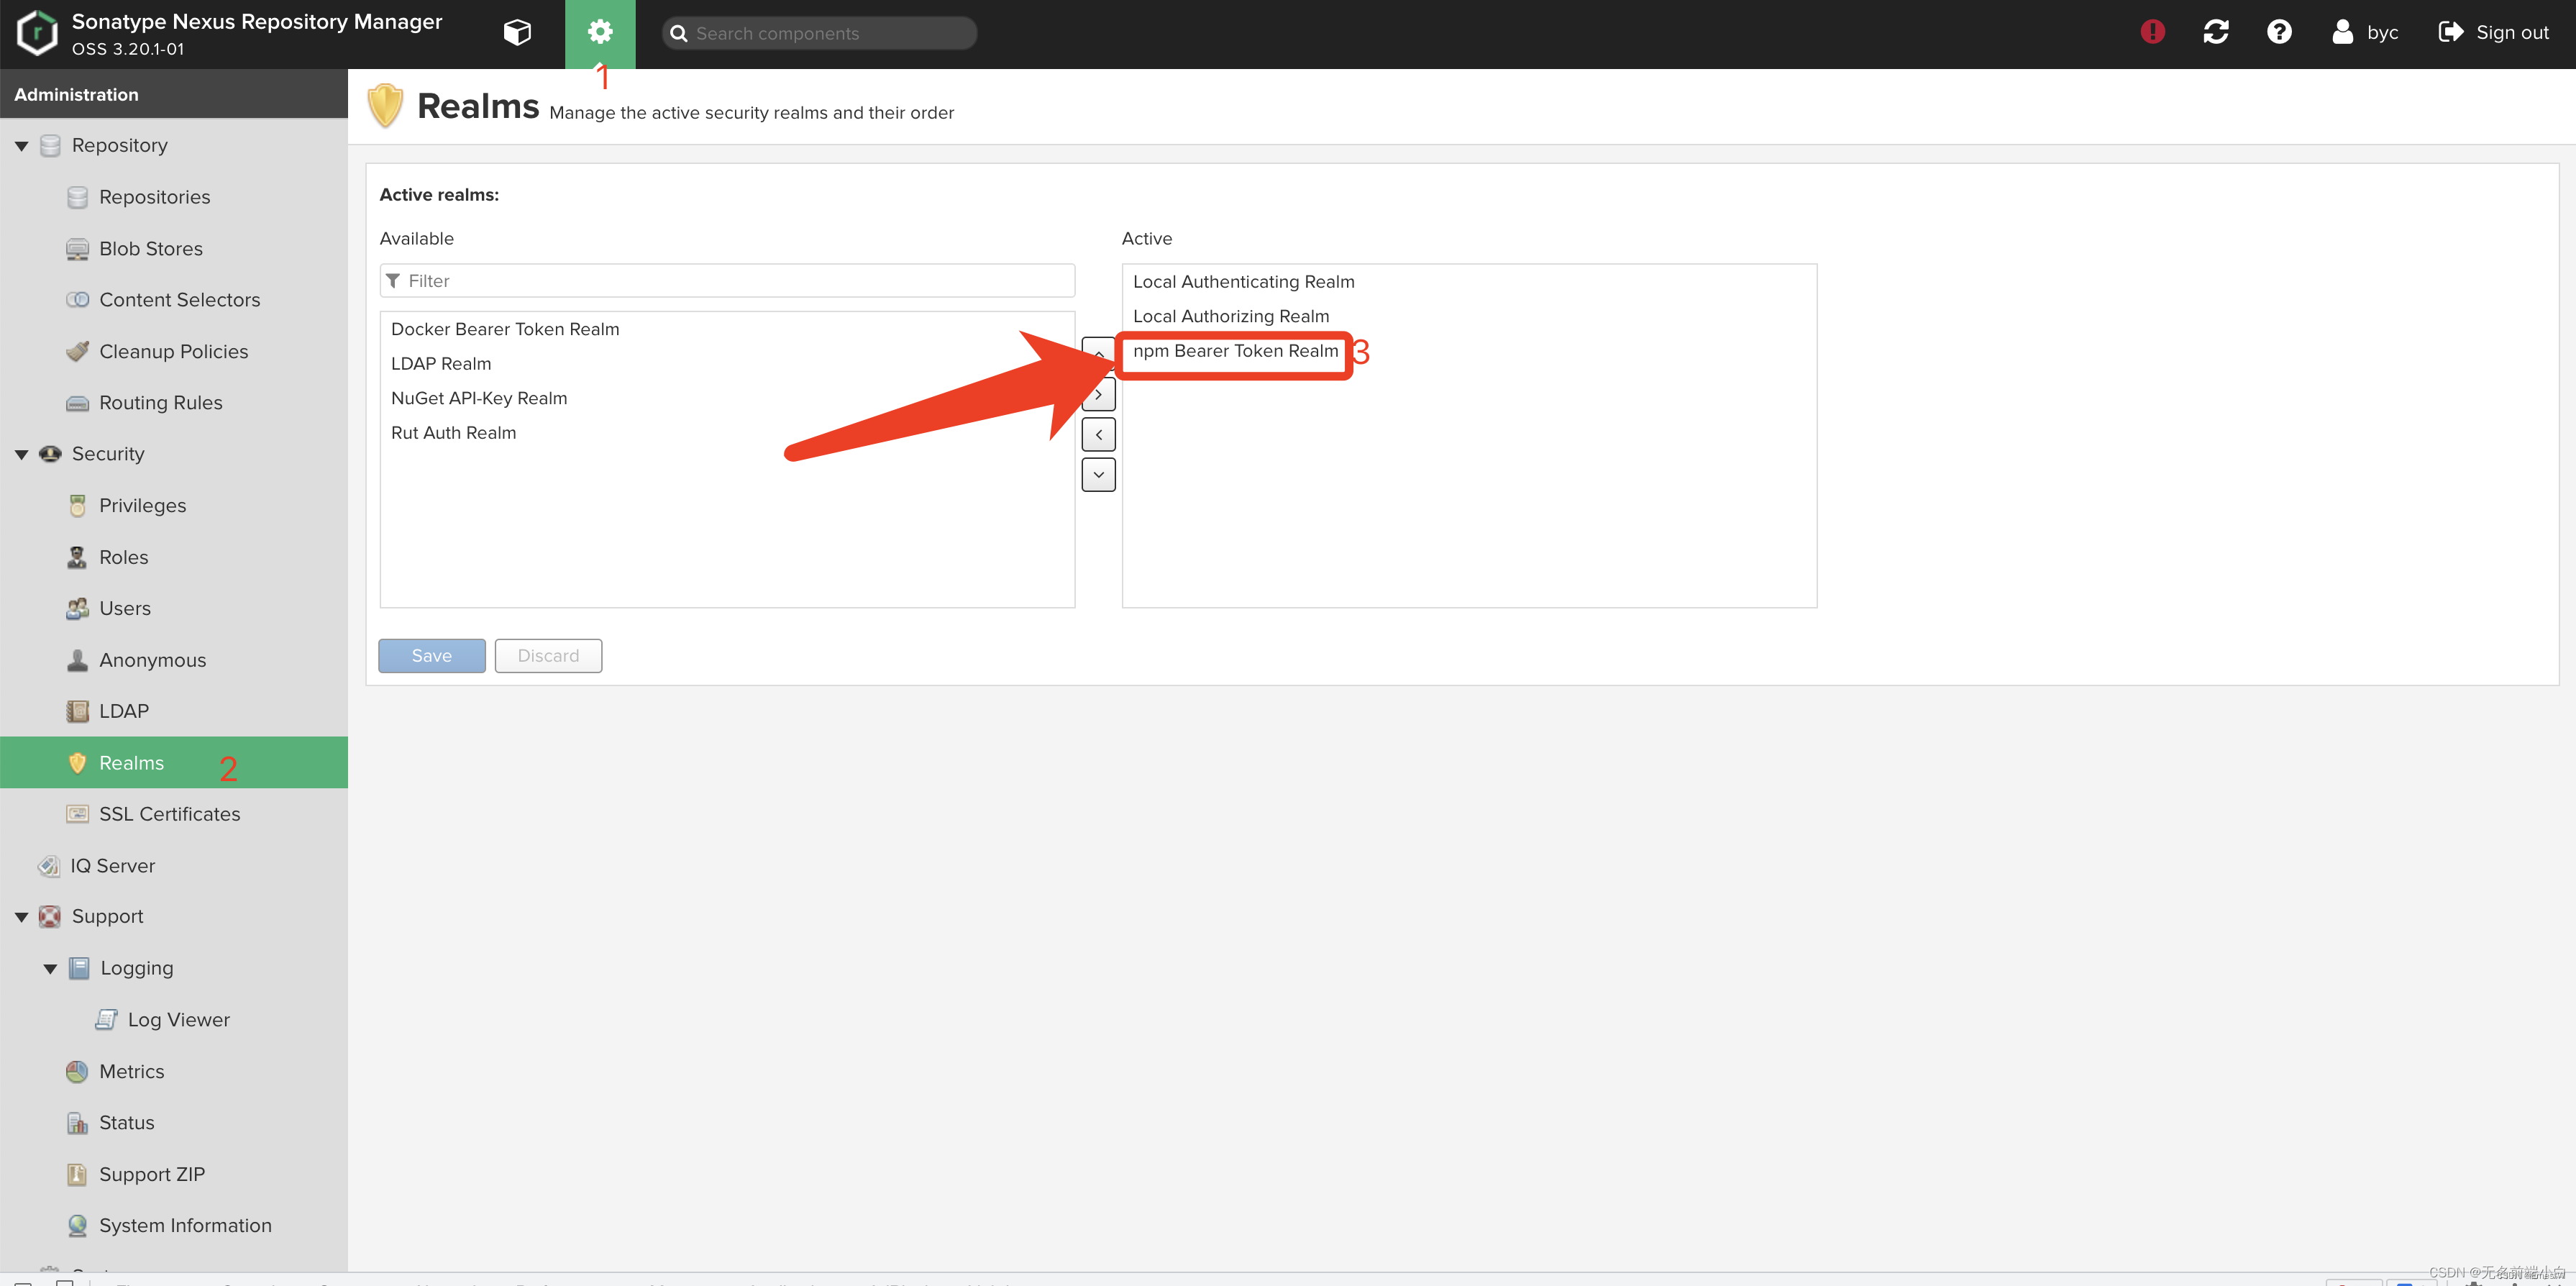Click the Administration gear icon
Image resolution: width=2576 pixels, height=1286 pixels.
[x=599, y=32]
